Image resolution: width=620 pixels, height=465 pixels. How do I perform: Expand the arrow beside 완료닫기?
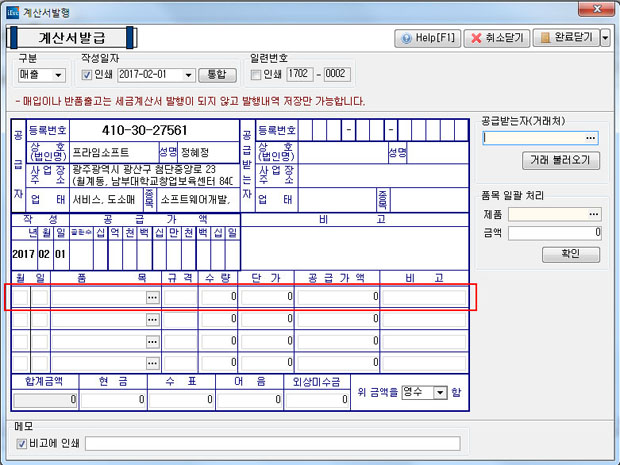[606, 38]
